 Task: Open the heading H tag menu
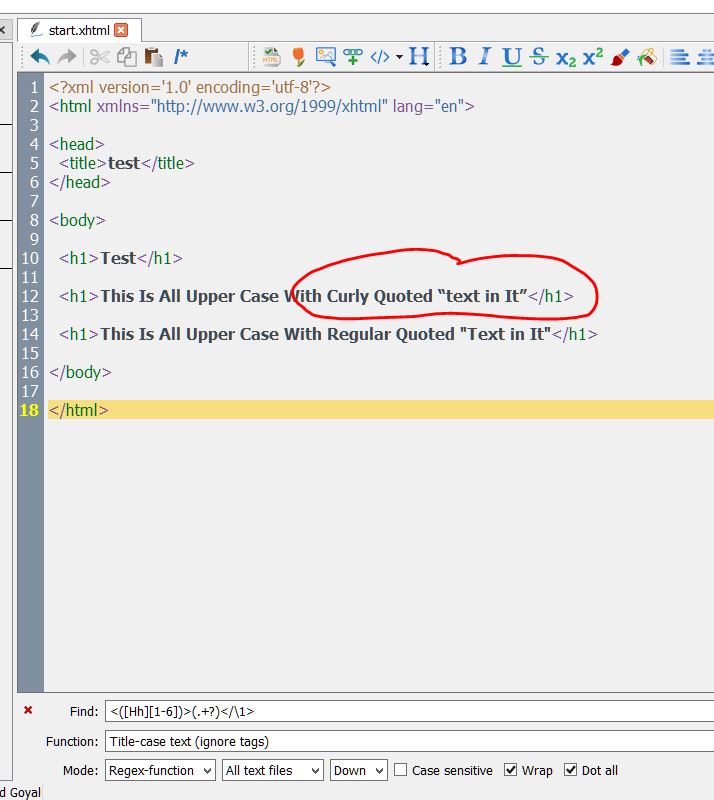(x=418, y=56)
